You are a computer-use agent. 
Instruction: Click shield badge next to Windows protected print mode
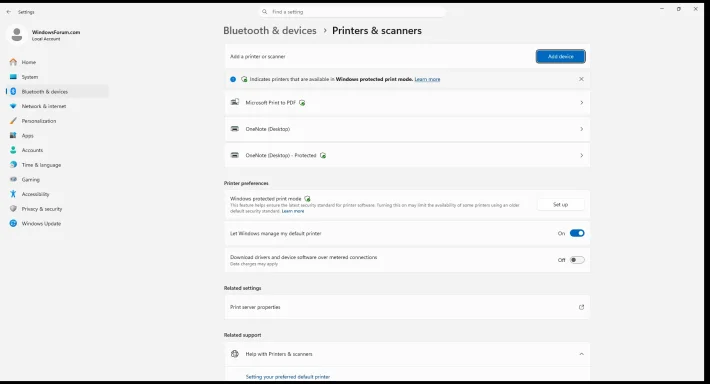click(x=307, y=199)
